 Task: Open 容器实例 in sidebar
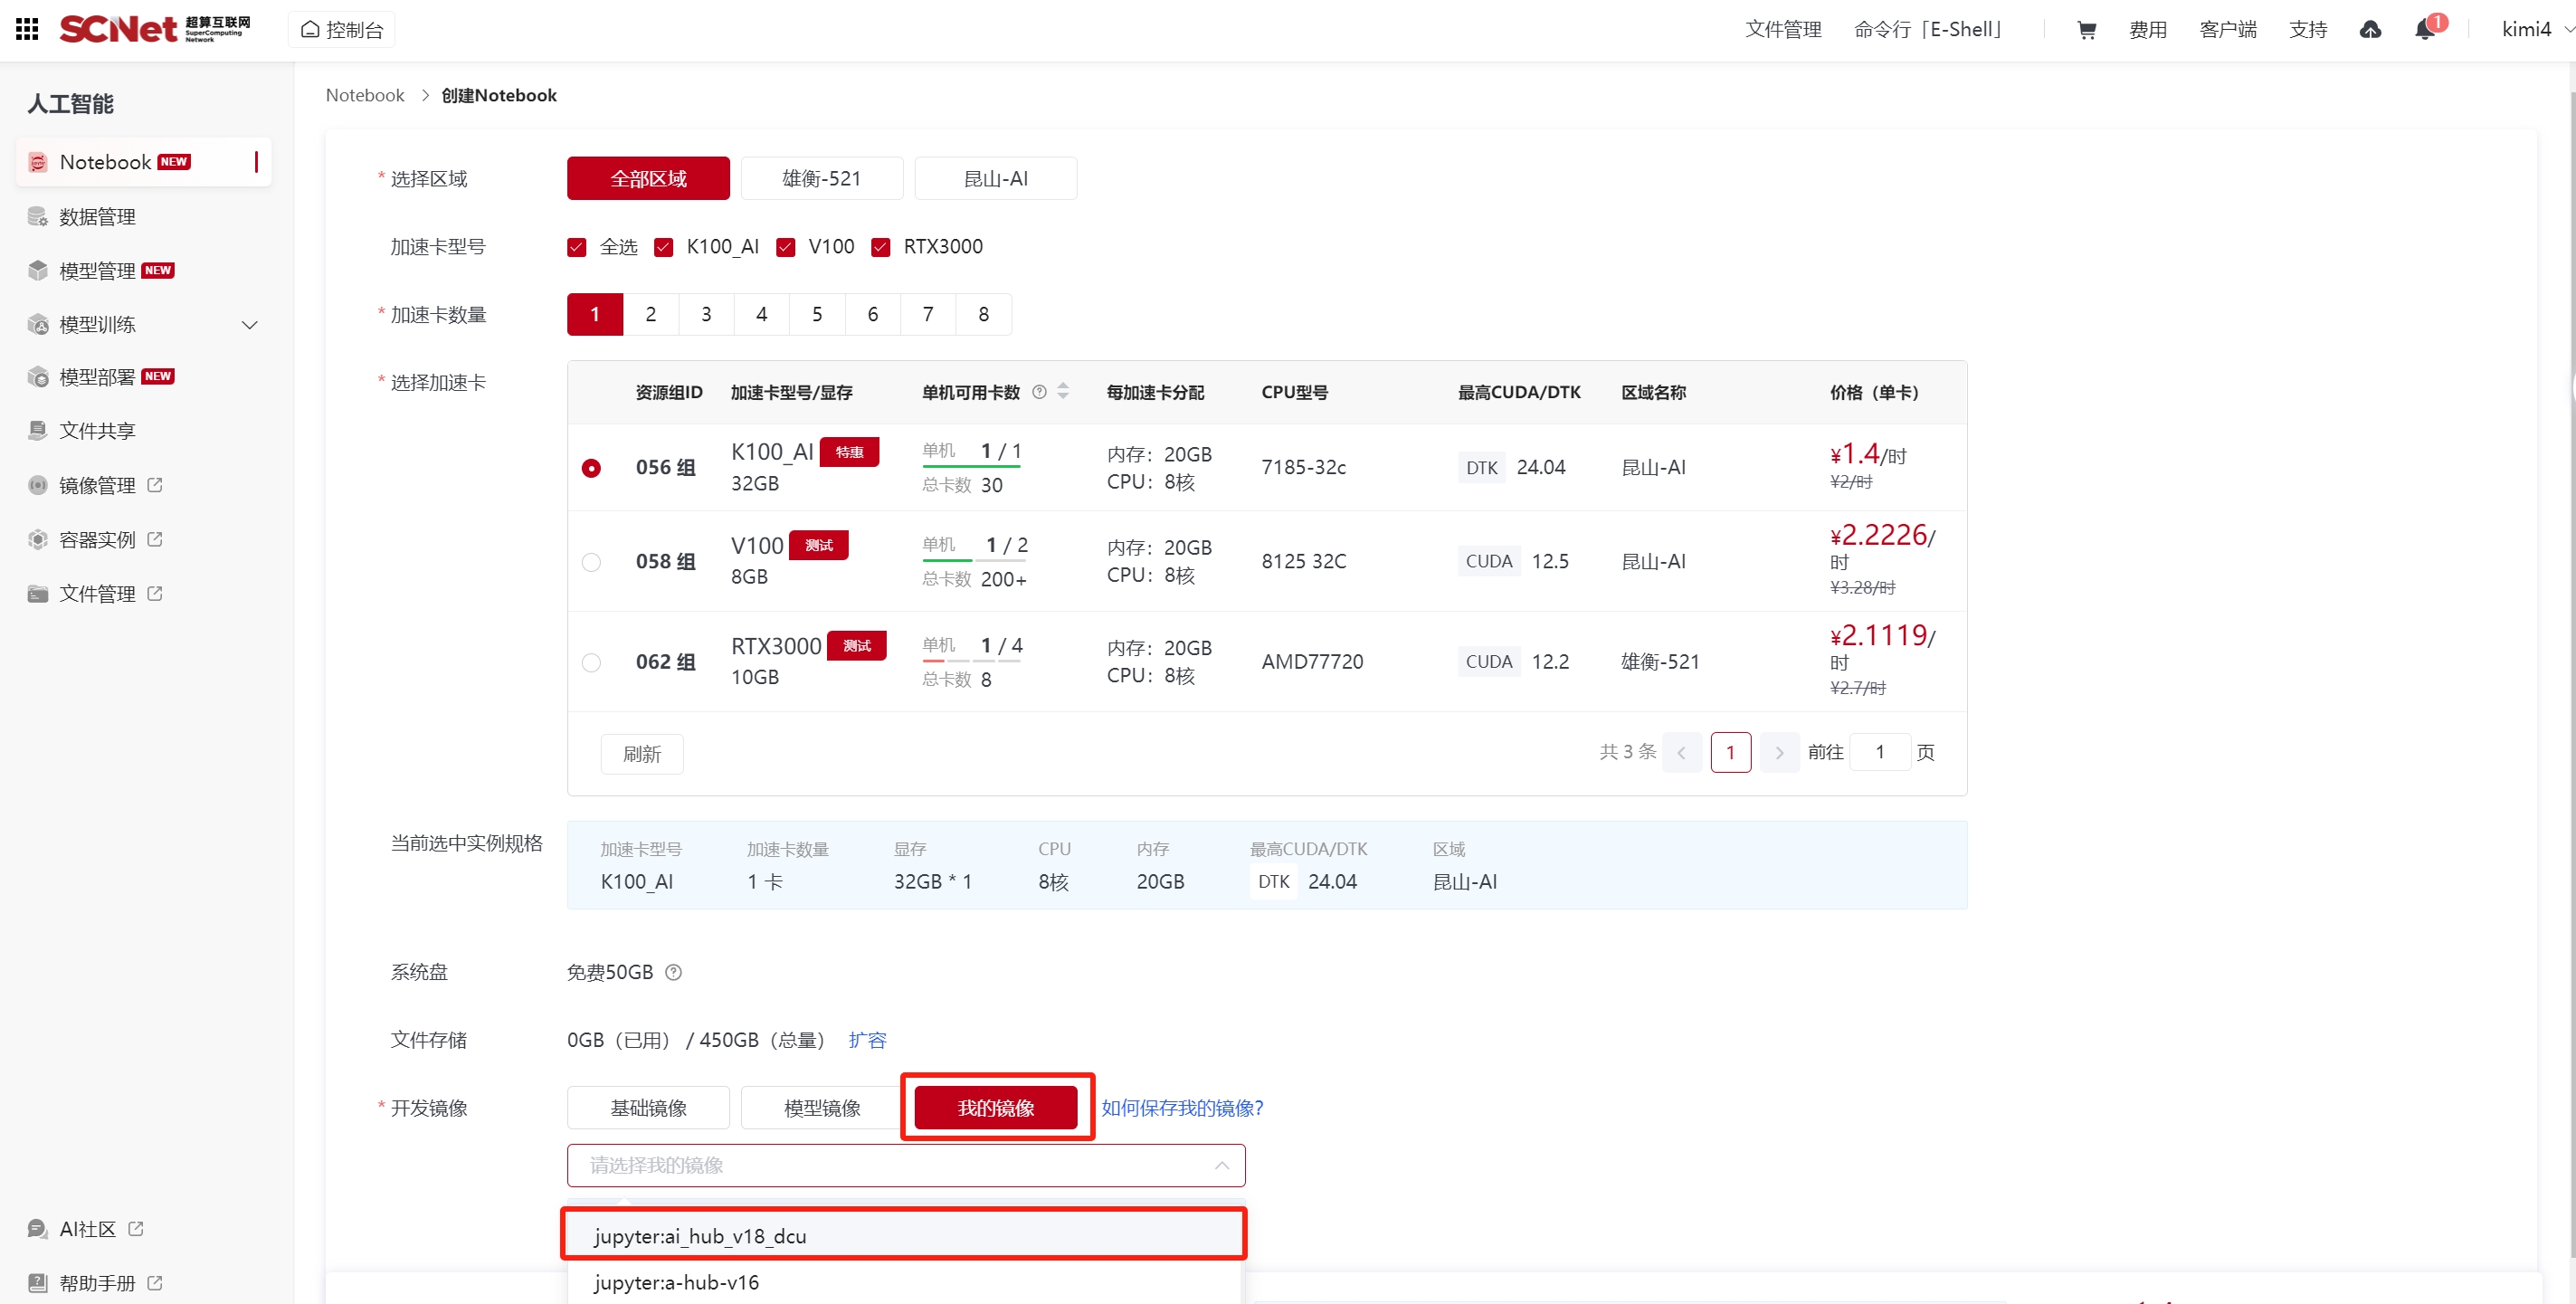tap(97, 539)
